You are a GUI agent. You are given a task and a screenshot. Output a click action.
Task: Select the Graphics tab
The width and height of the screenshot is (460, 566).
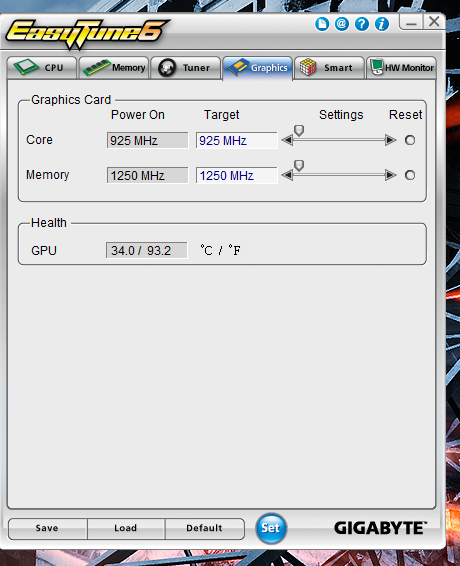pos(257,68)
